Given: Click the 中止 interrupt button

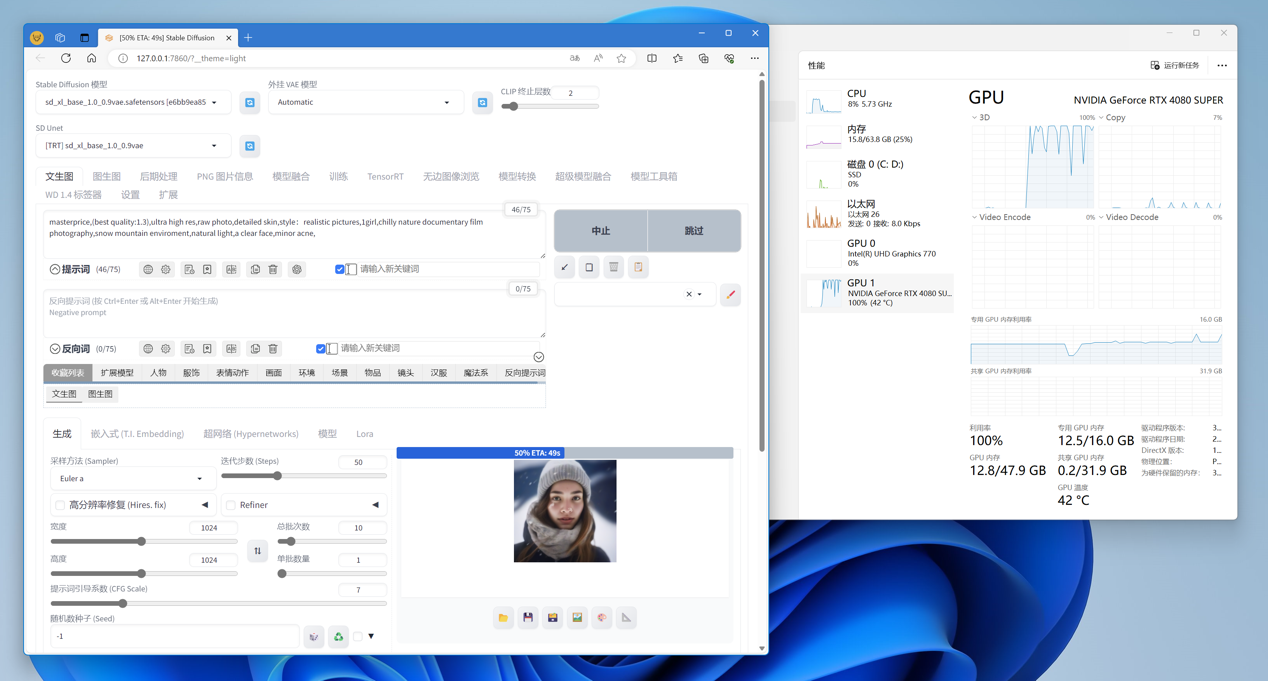Looking at the screenshot, I should pyautogui.click(x=600, y=231).
